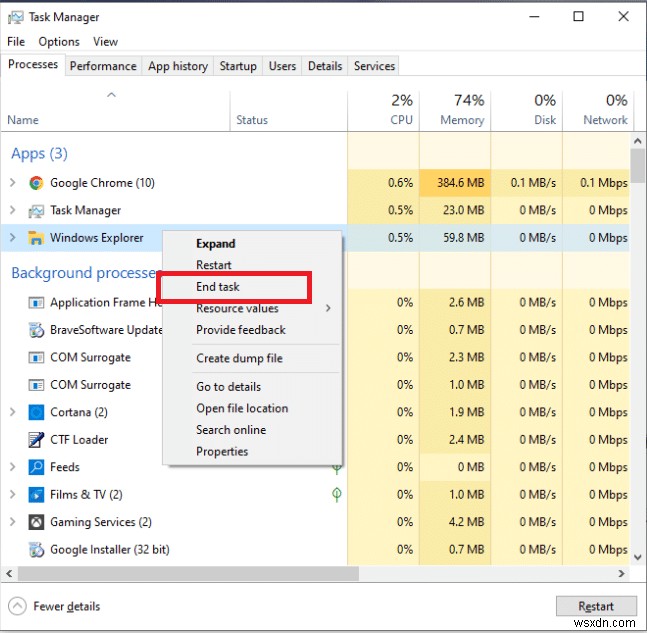This screenshot has width=647, height=633.
Task: Click the Feeds magnifier icon
Action: click(36, 467)
